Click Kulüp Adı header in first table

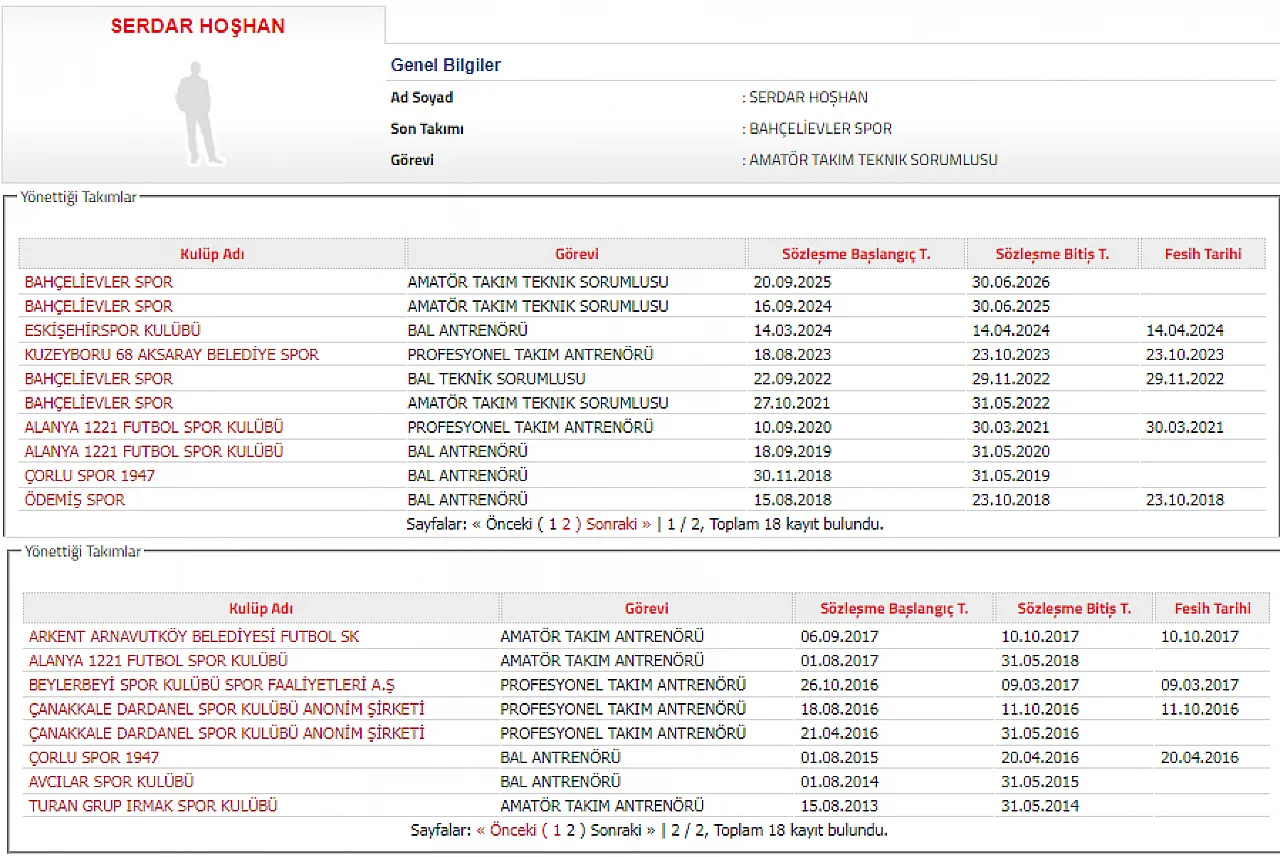[212, 254]
